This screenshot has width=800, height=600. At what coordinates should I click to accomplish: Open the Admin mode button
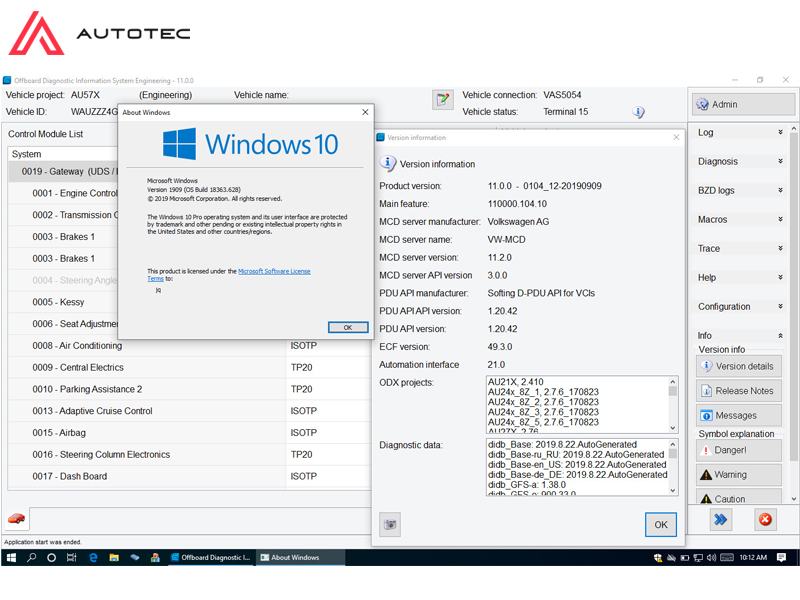tap(743, 104)
